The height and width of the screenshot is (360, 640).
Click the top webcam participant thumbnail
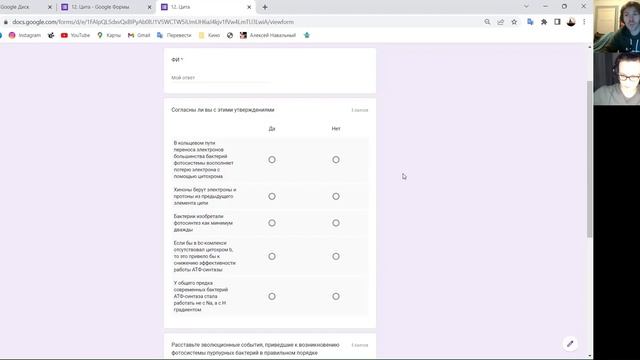617,26
